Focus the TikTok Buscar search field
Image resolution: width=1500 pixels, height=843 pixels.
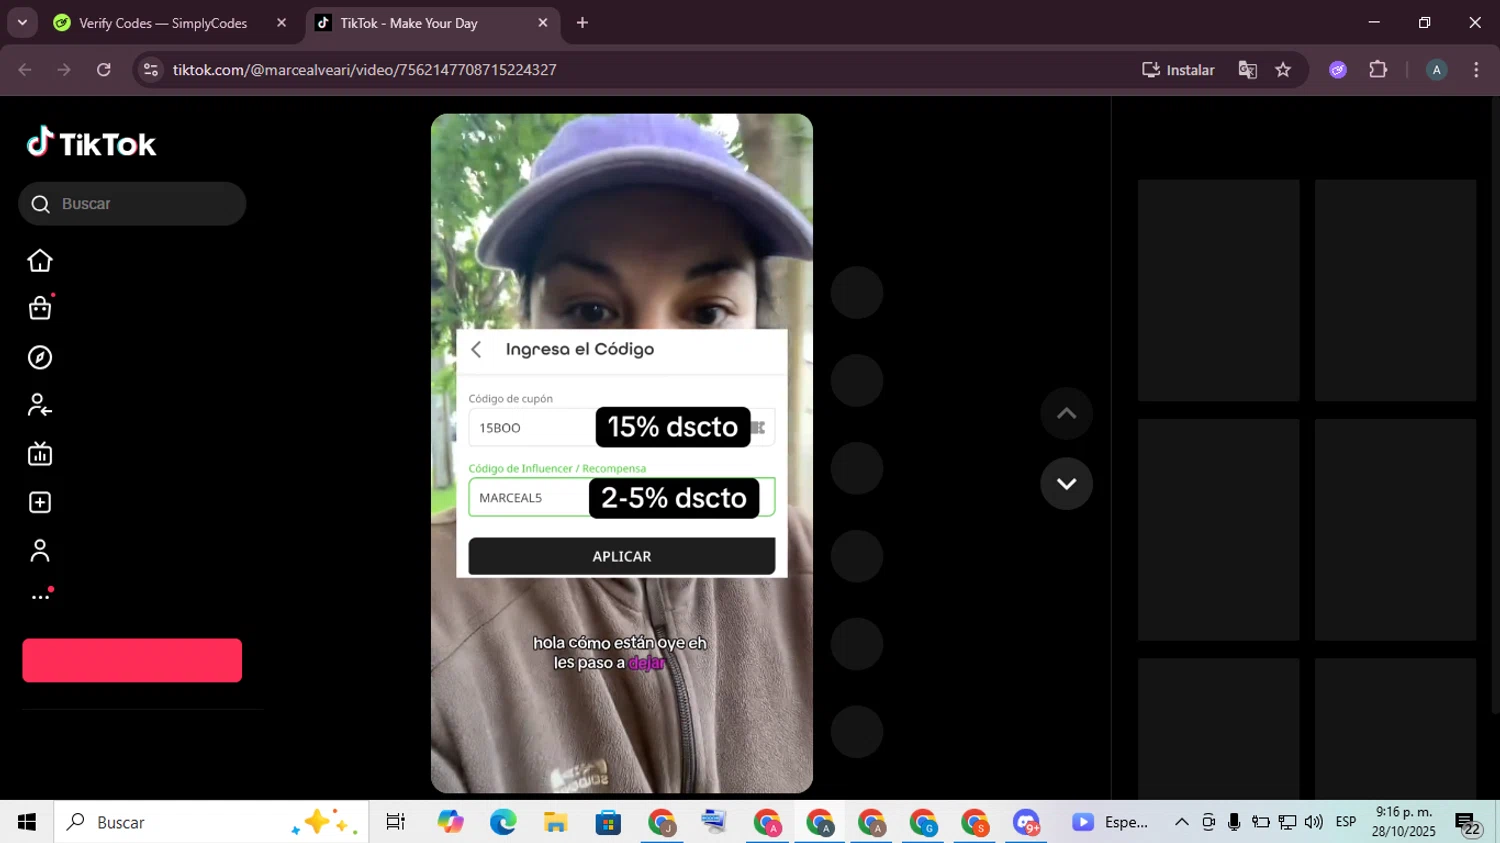pyautogui.click(x=132, y=204)
